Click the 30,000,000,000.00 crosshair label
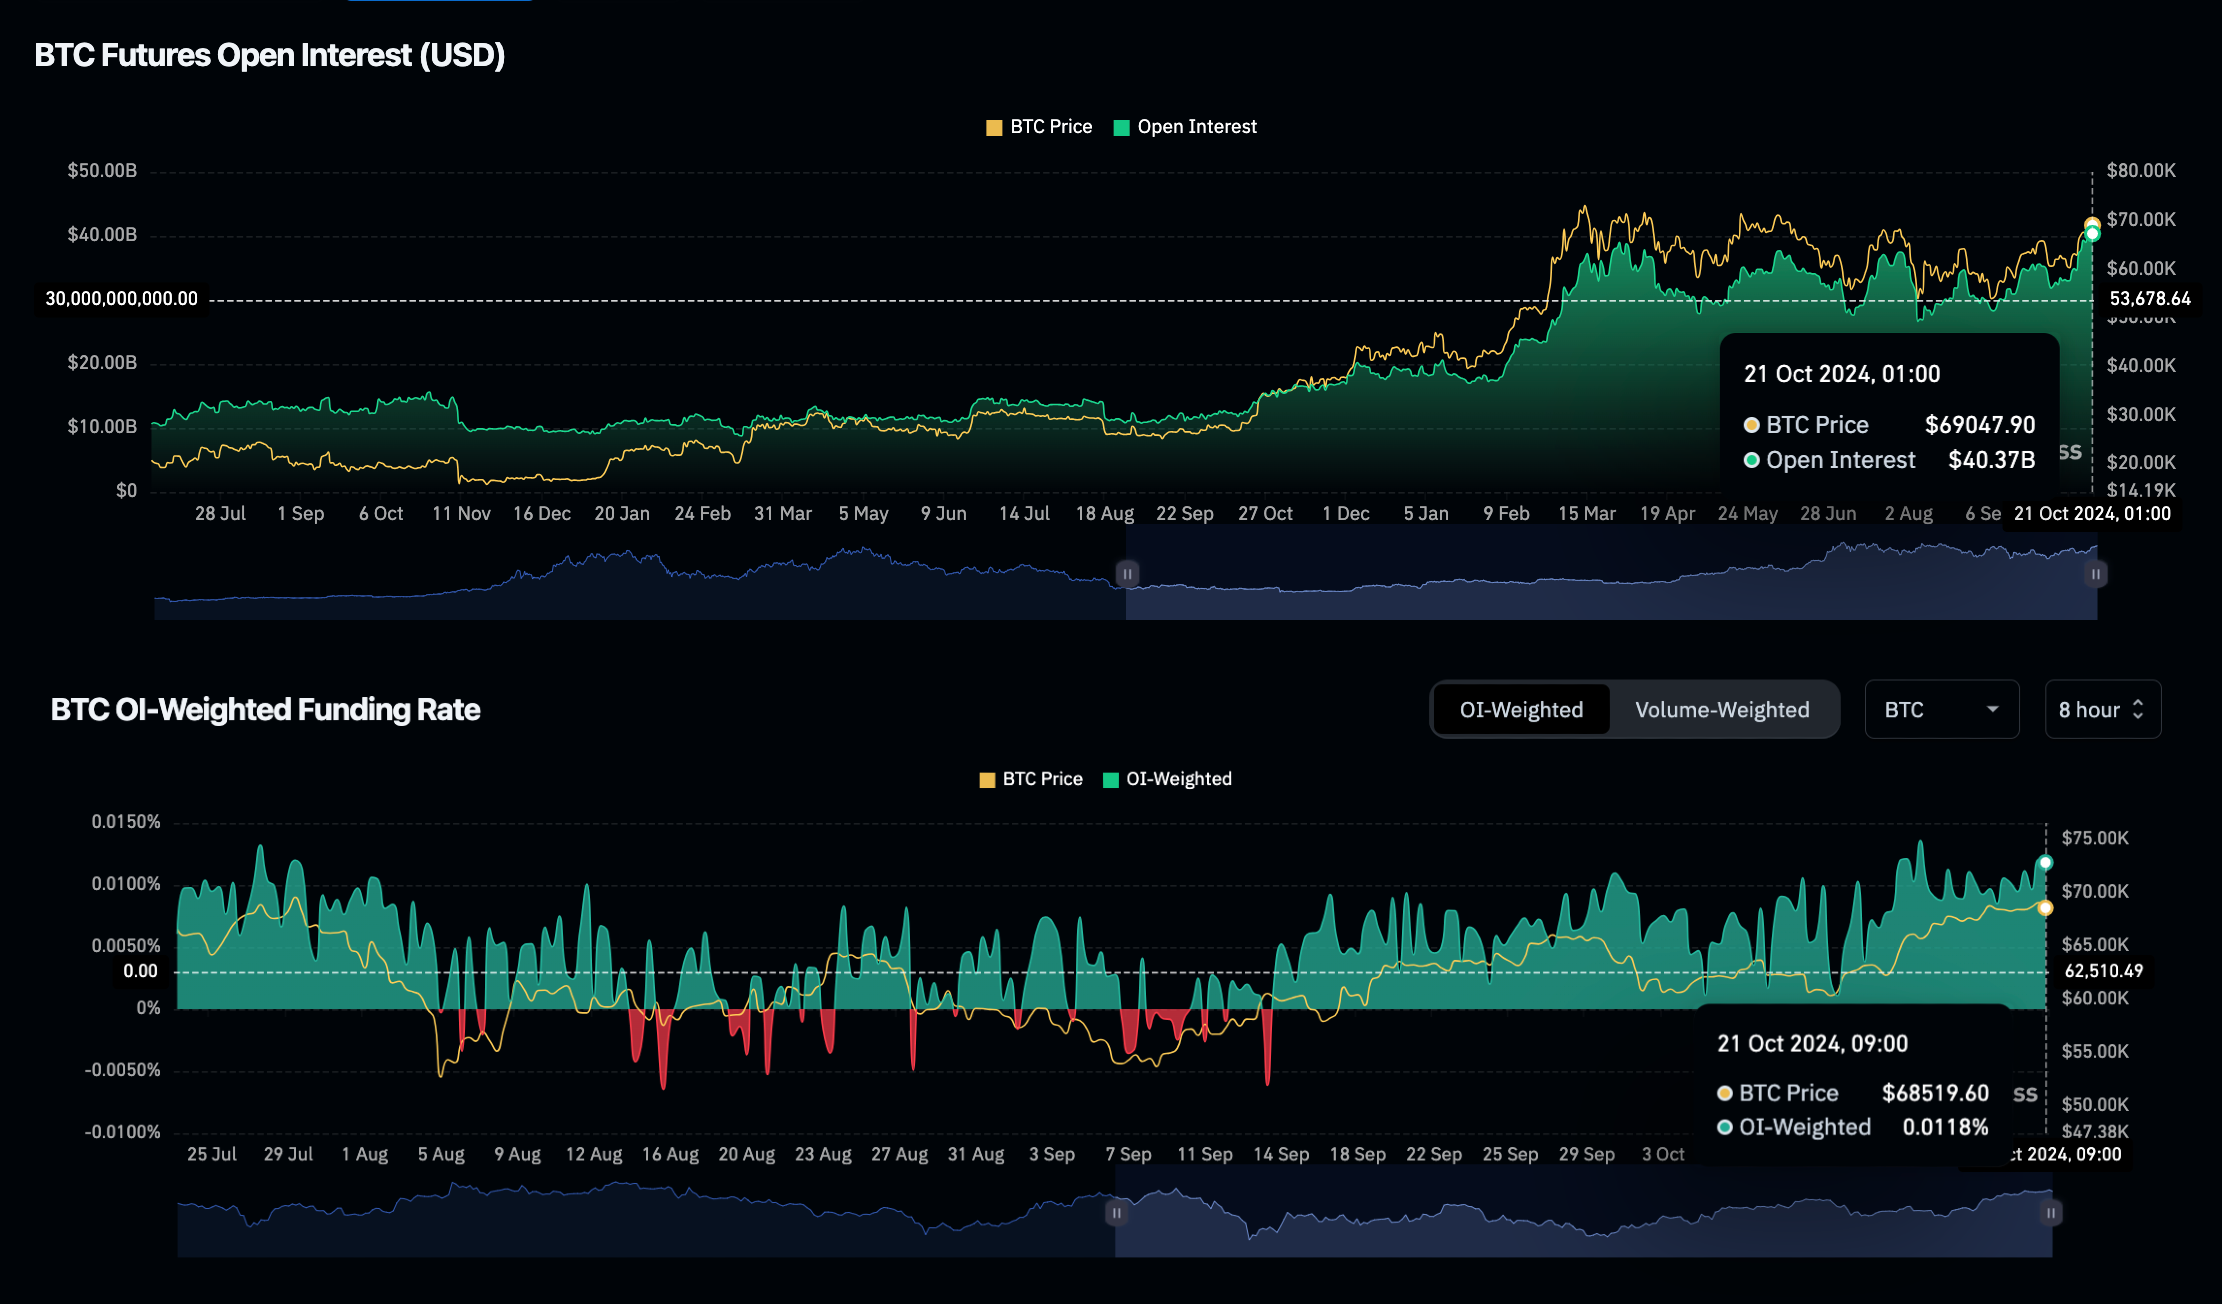The width and height of the screenshot is (2222, 1304). [x=122, y=299]
